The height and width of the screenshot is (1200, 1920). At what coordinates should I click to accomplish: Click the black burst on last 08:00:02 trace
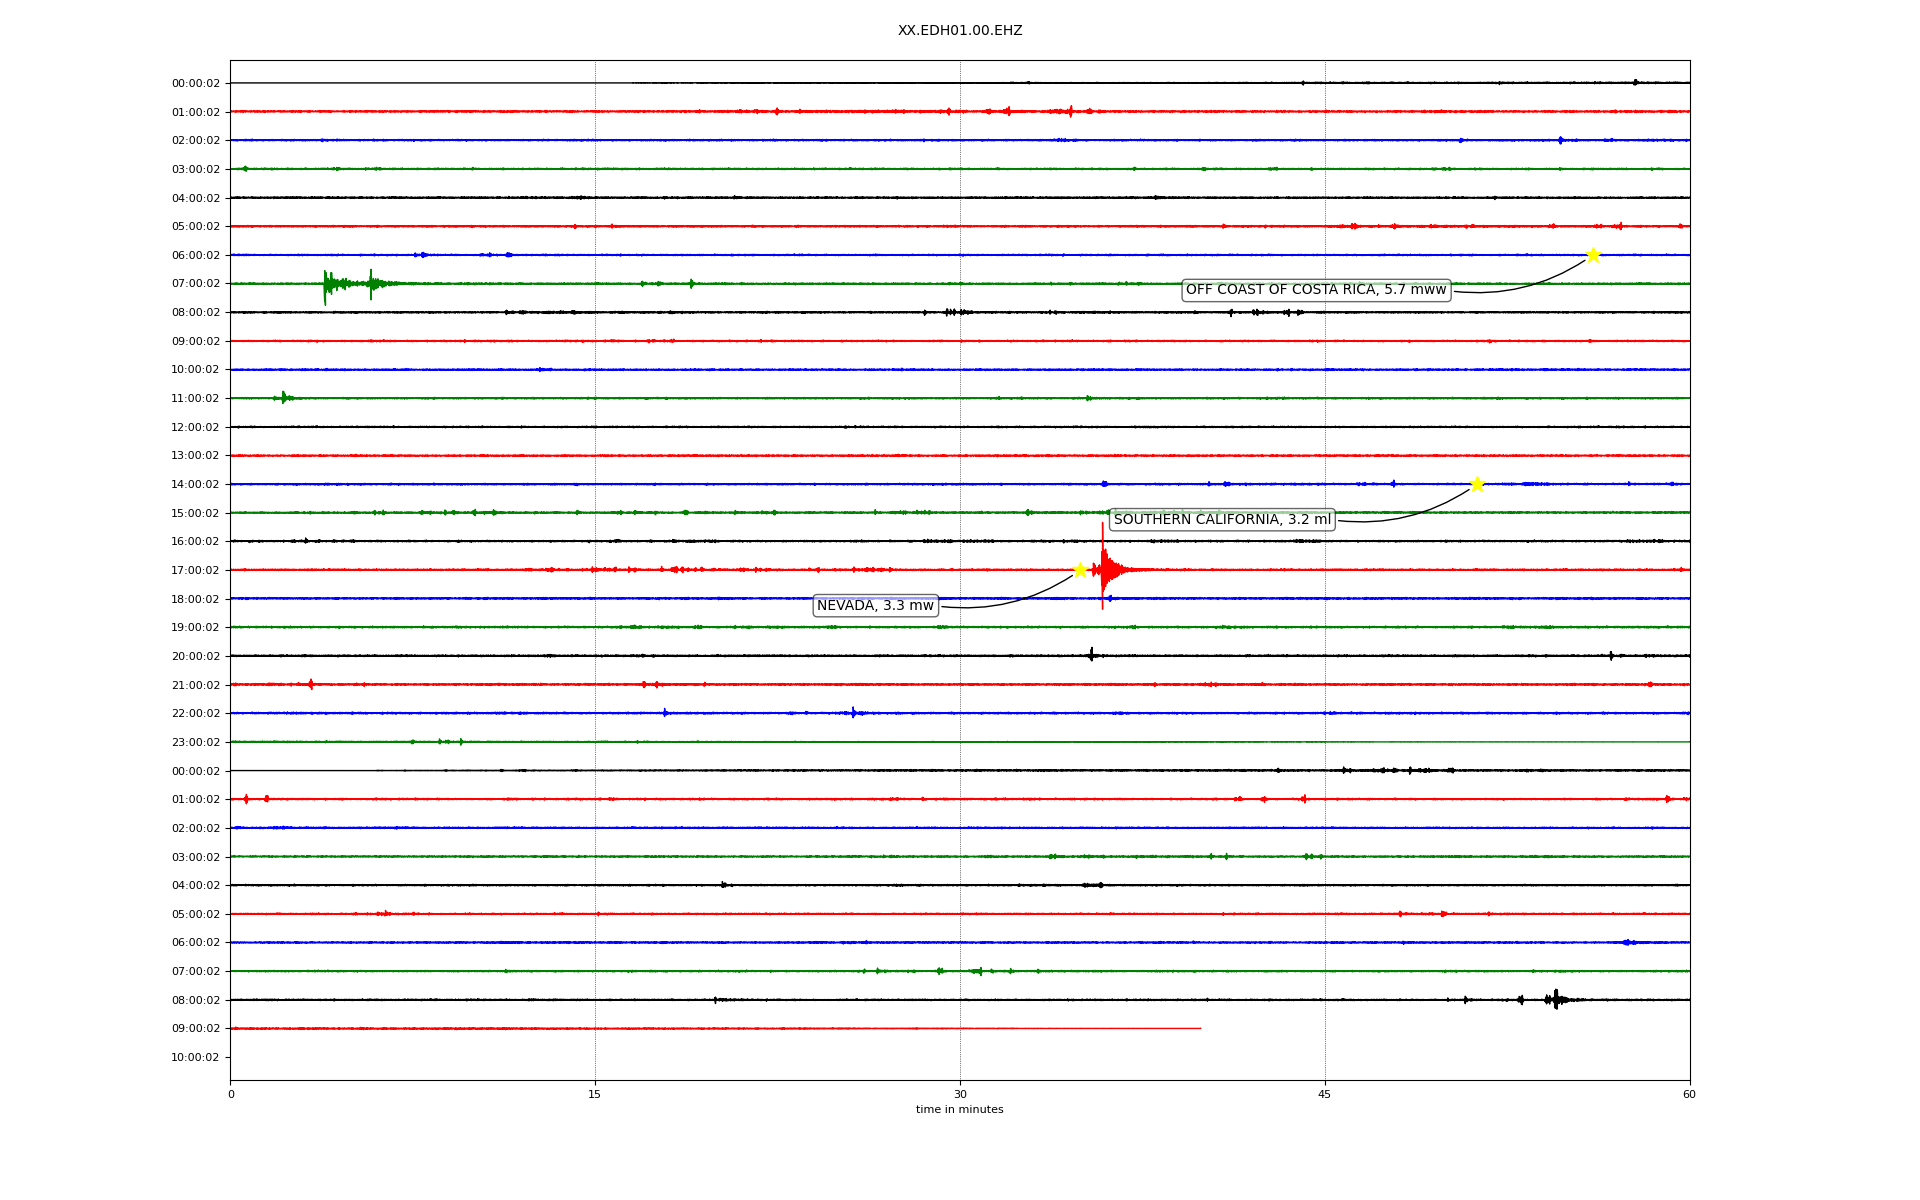pyautogui.click(x=1555, y=999)
